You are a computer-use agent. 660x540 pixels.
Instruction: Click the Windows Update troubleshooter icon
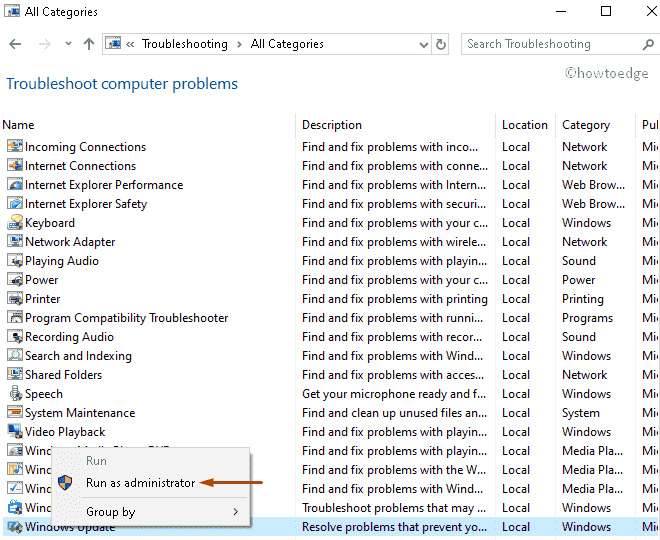pyautogui.click(x=15, y=527)
